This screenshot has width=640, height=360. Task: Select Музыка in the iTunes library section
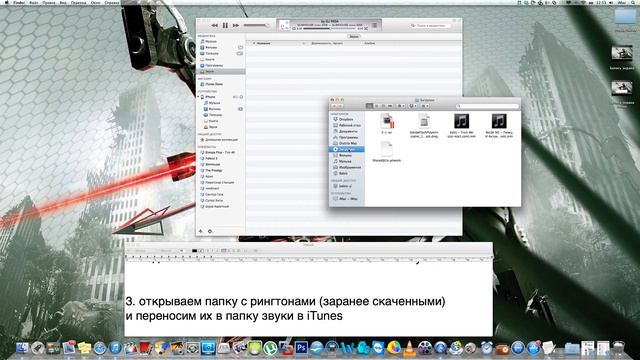click(211, 41)
